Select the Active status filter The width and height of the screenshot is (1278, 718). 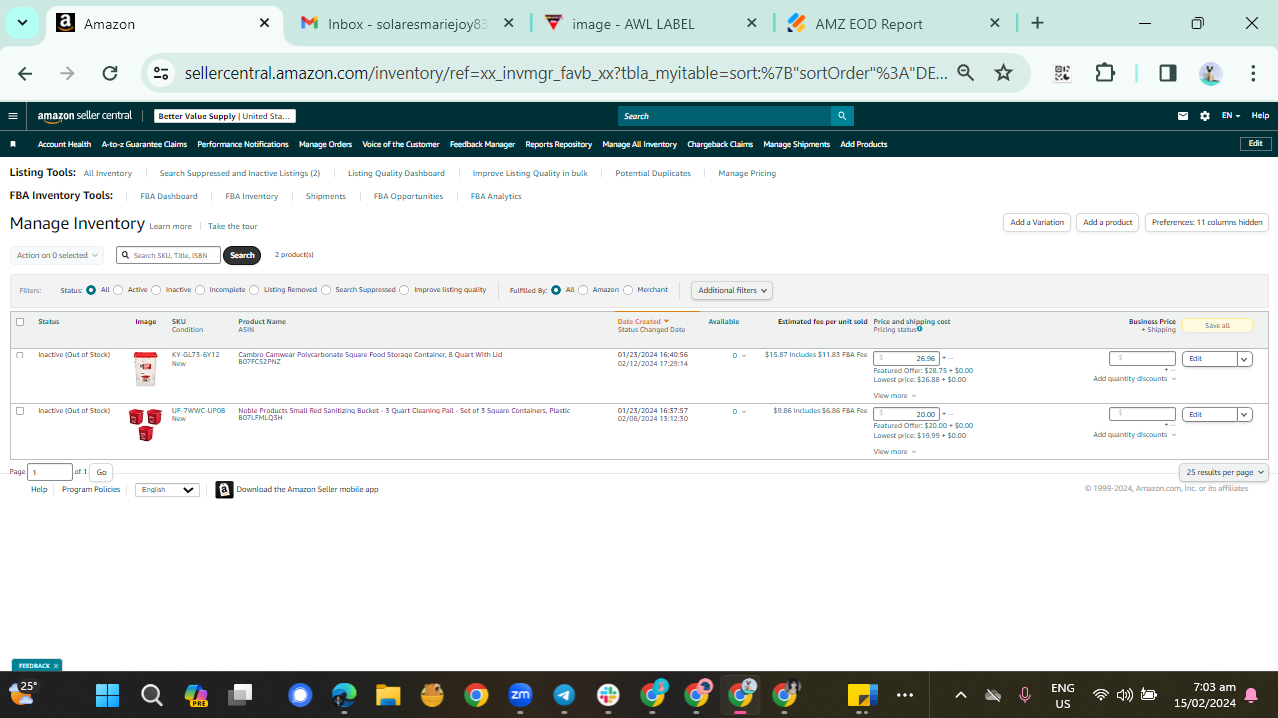(x=118, y=290)
